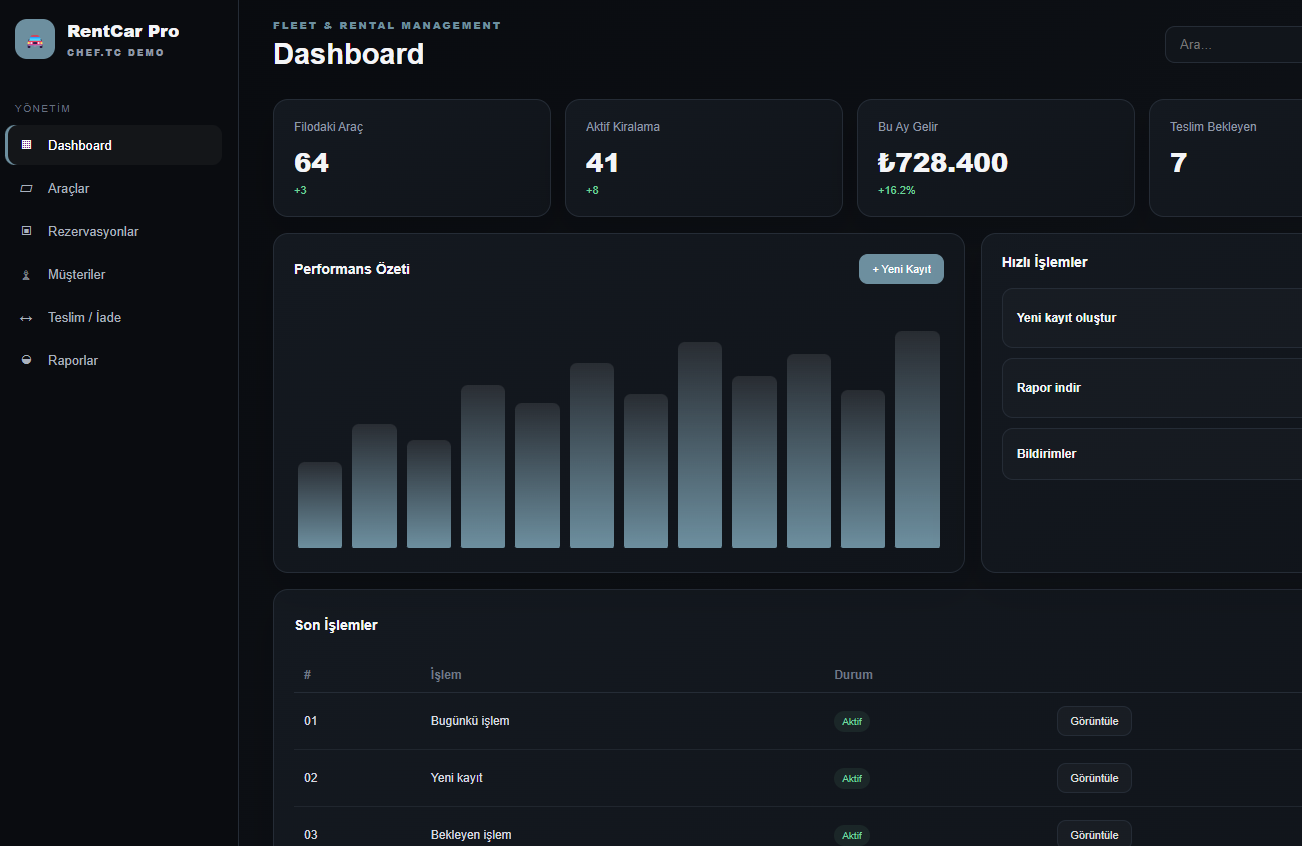Click Aktif badge in row 03
The height and width of the screenshot is (846, 1302).
click(852, 835)
